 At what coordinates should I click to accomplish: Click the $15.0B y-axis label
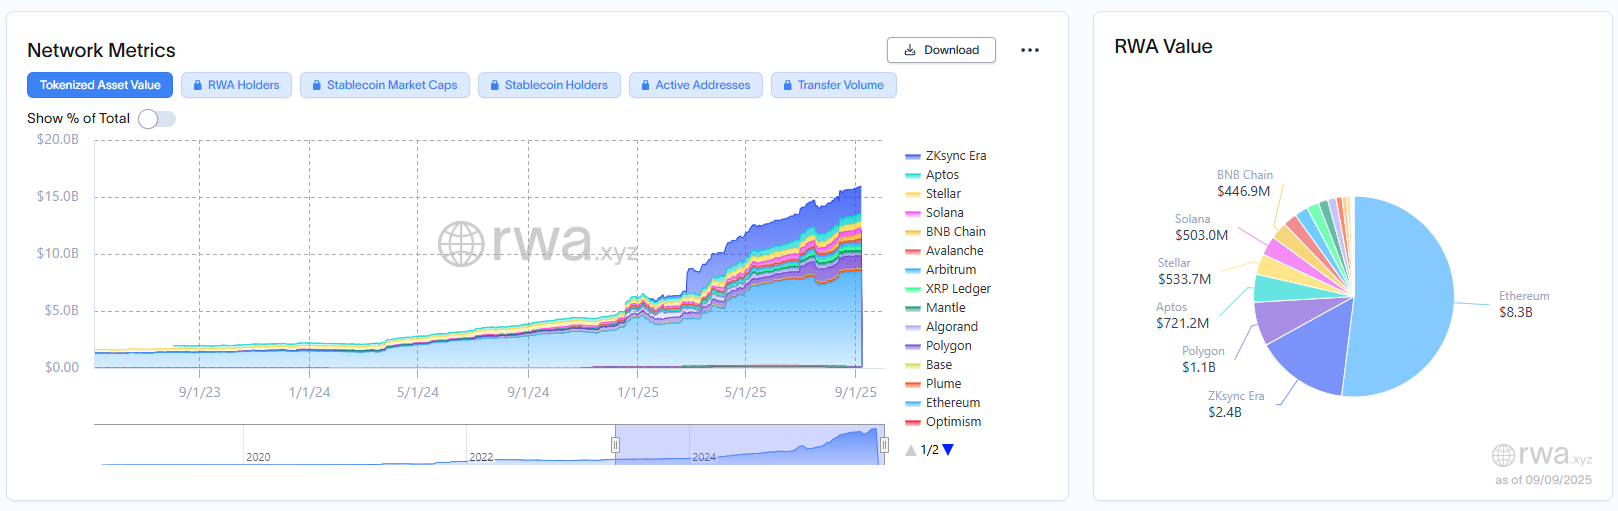(x=58, y=196)
